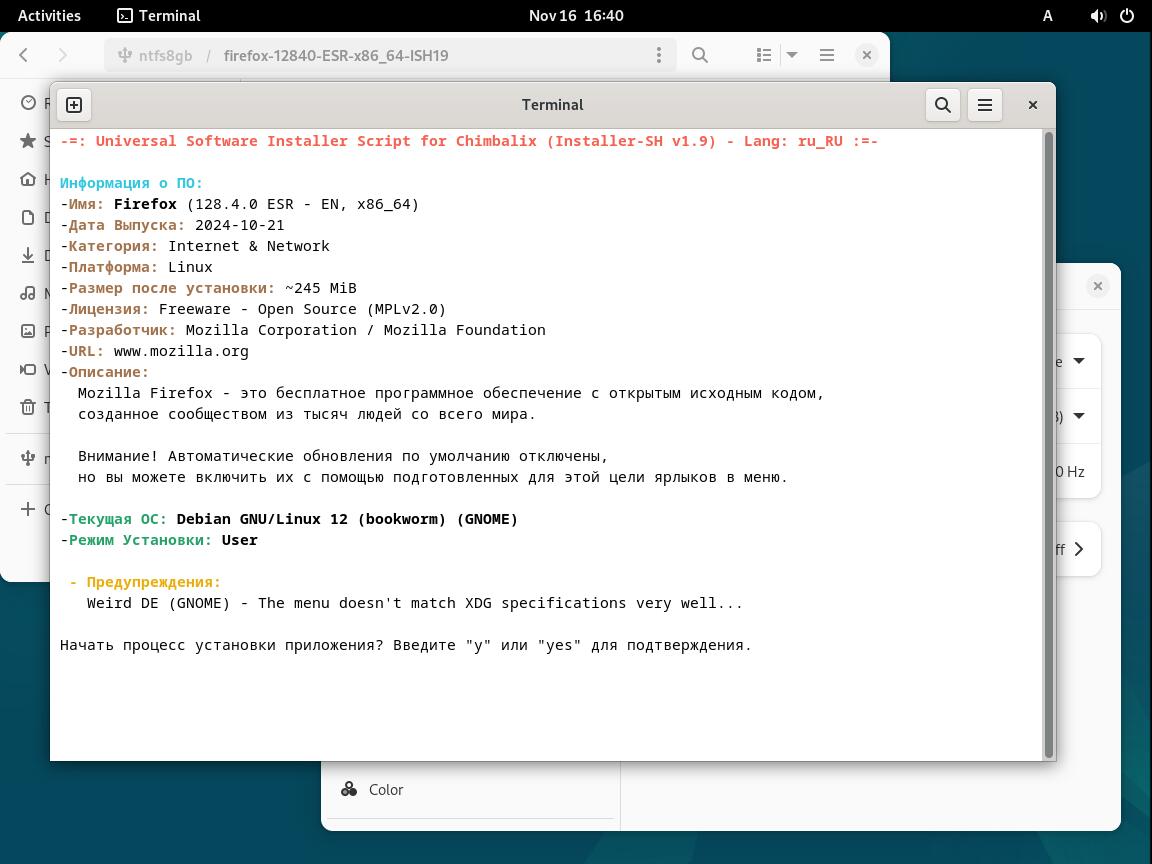Open the Terminal hamburger menu
Screen dimensions: 1152x864
[x=985, y=105]
